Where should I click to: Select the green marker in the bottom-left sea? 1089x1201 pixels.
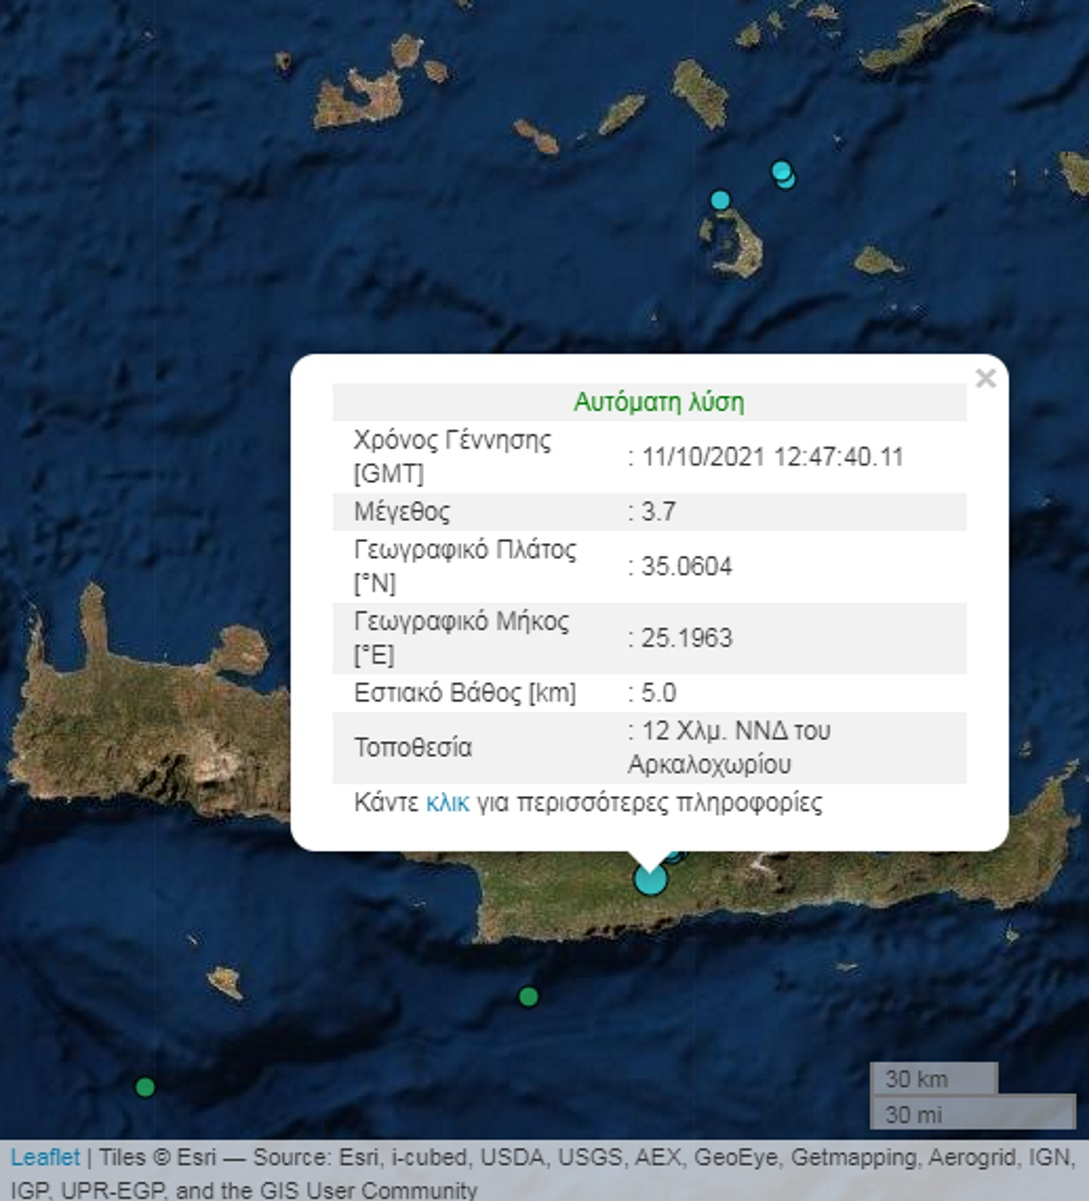pyautogui.click(x=145, y=1087)
